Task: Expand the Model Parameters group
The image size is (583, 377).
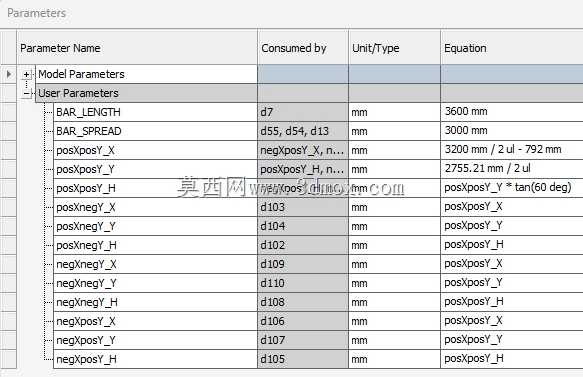Action: (26, 74)
